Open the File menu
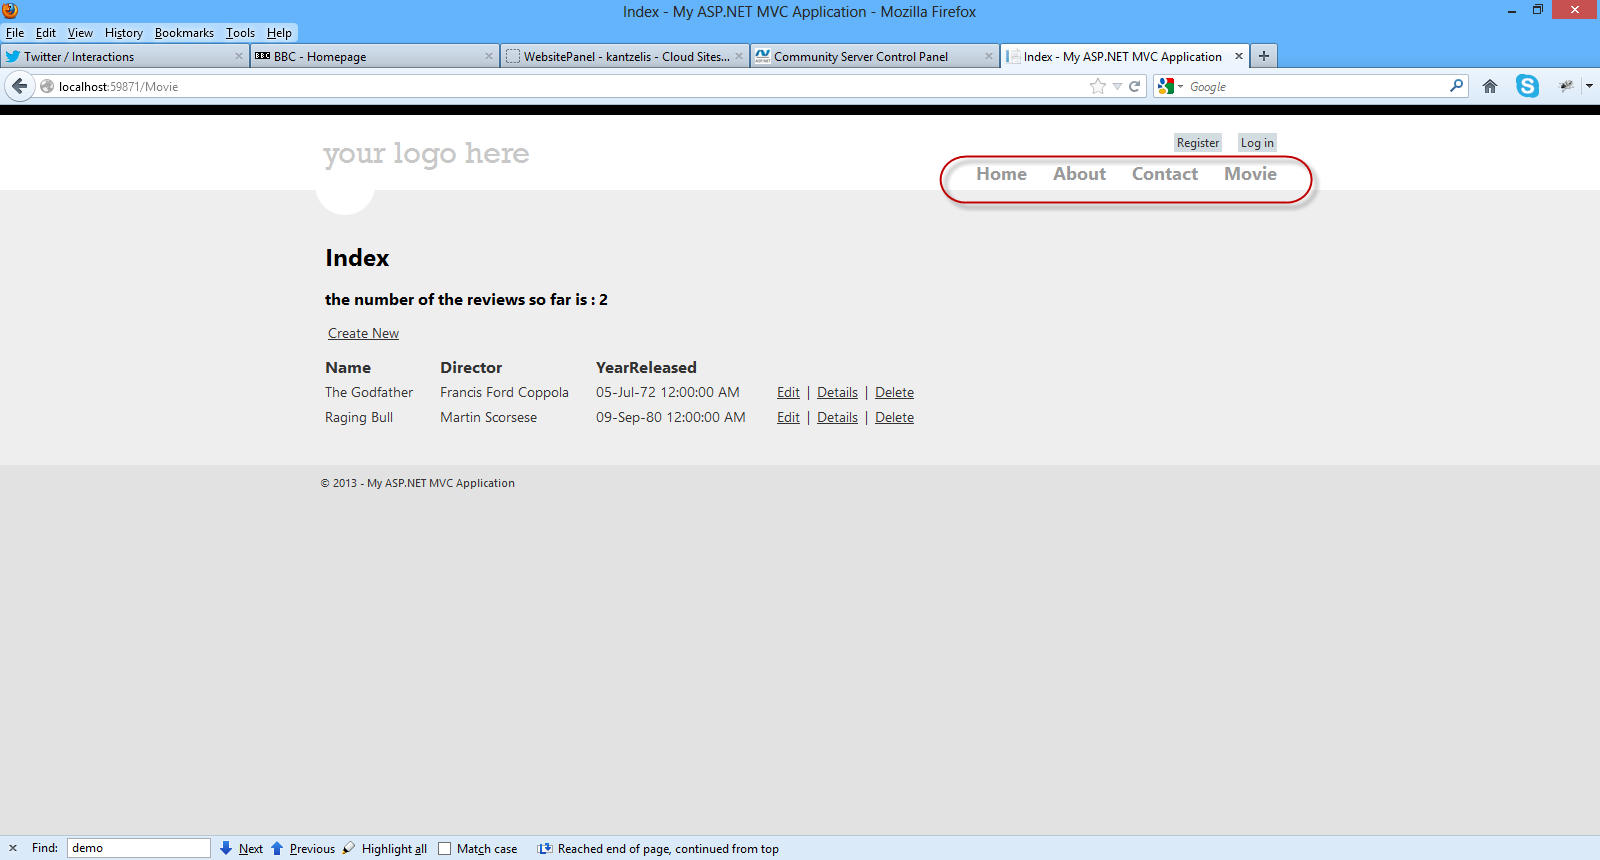The width and height of the screenshot is (1600, 860). click(15, 32)
